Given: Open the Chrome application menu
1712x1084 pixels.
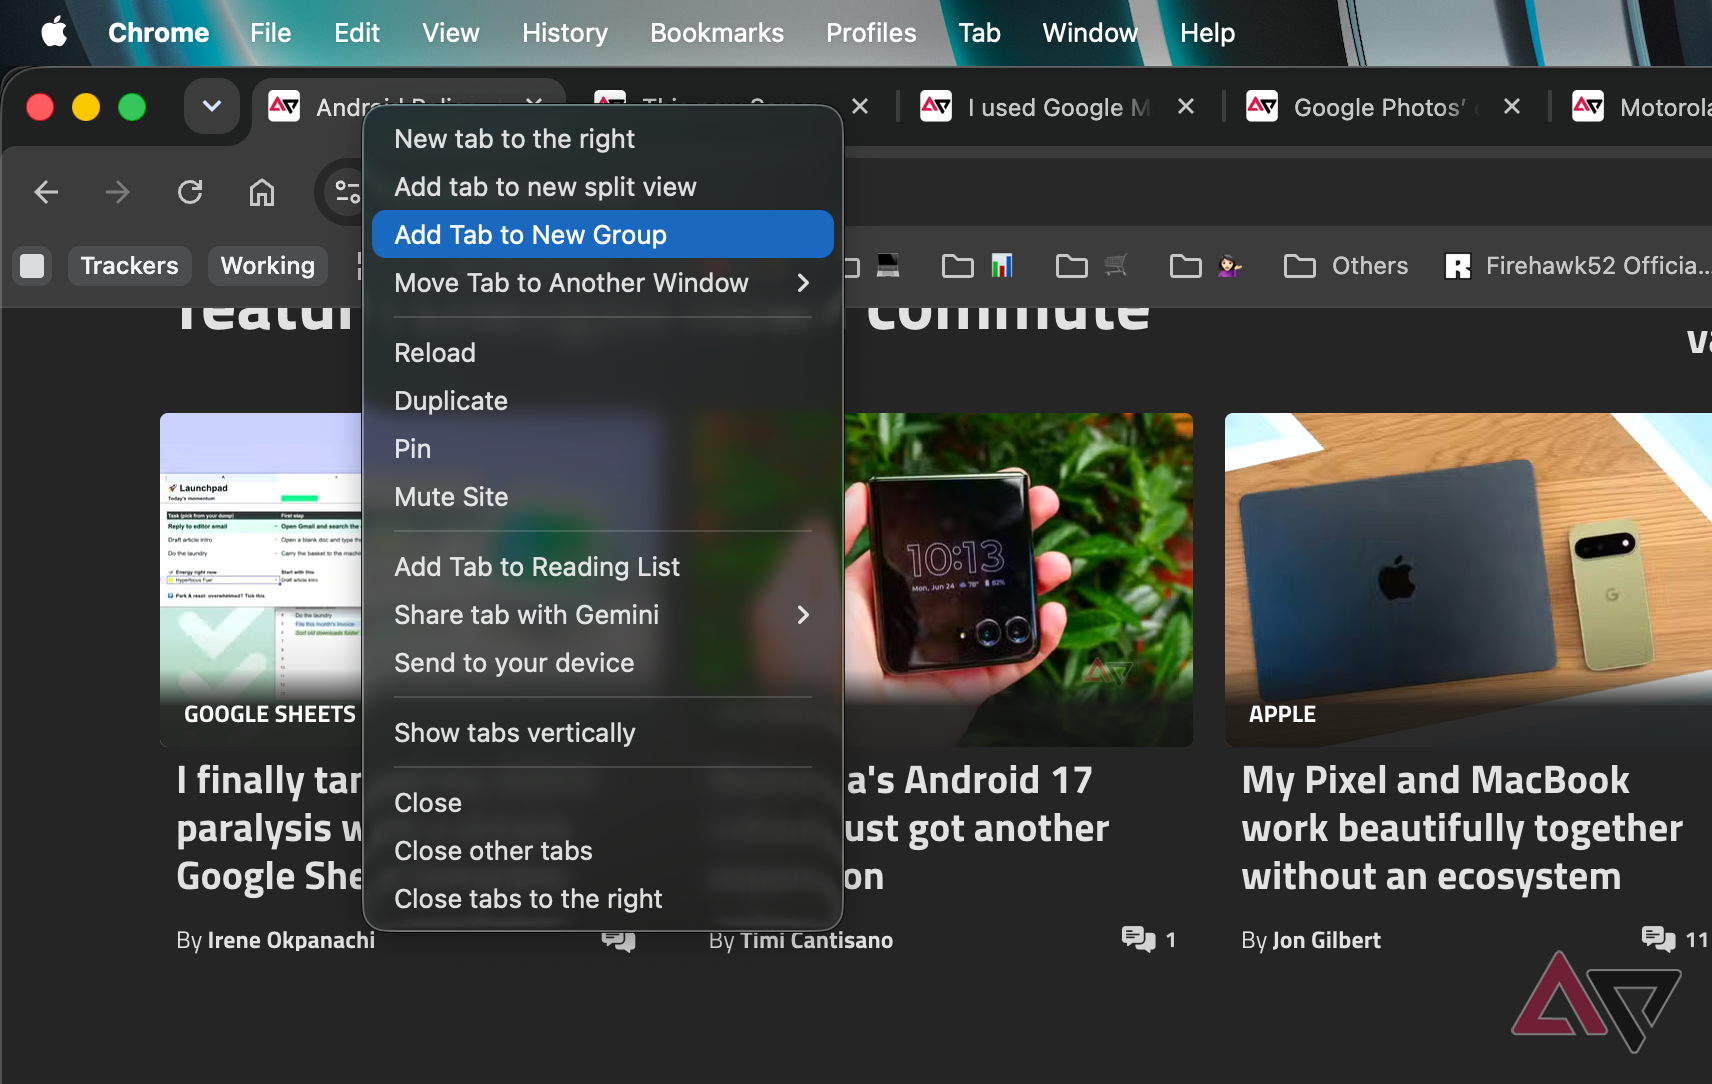Looking at the screenshot, I should coord(158,33).
